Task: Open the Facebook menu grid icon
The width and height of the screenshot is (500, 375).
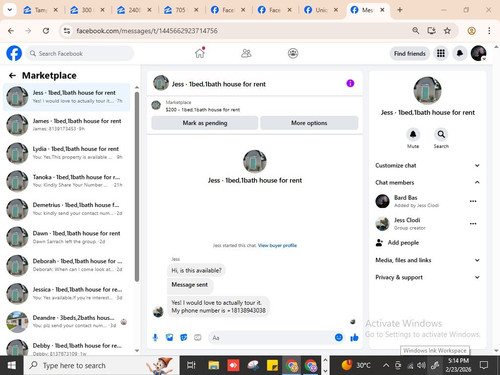Action: pos(441,53)
